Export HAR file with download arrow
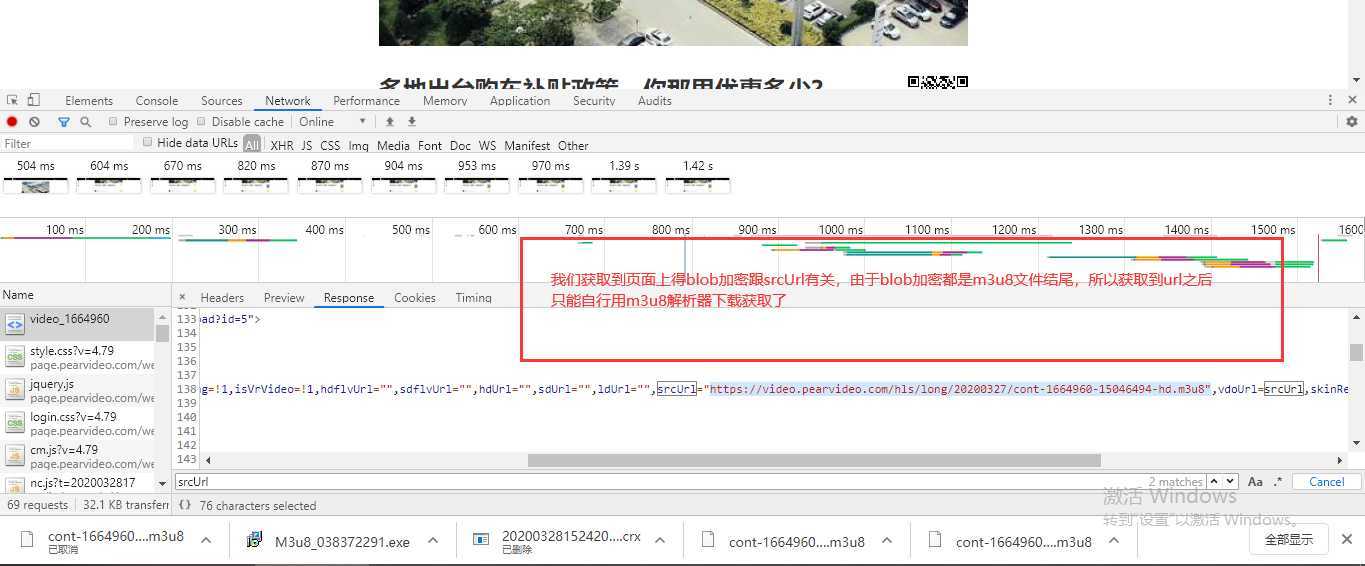Image resolution: width=1365 pixels, height=566 pixels. point(411,122)
